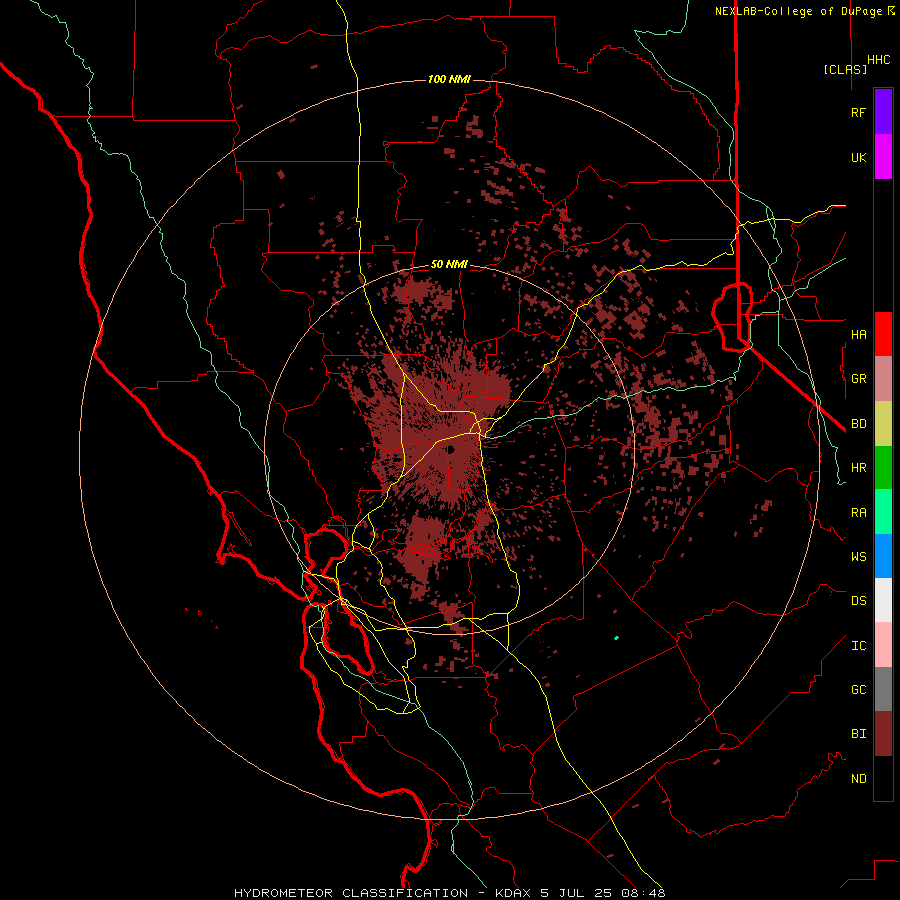This screenshot has height=900, width=900.
Task: Click the UK legend label
Action: [x=859, y=157]
